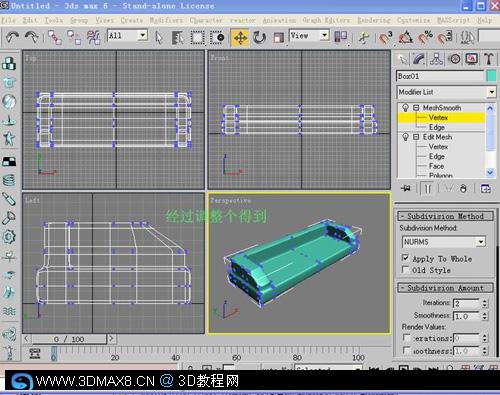Switch to the Motion command panel tab
The height and width of the screenshot is (395, 500).
(x=454, y=59)
